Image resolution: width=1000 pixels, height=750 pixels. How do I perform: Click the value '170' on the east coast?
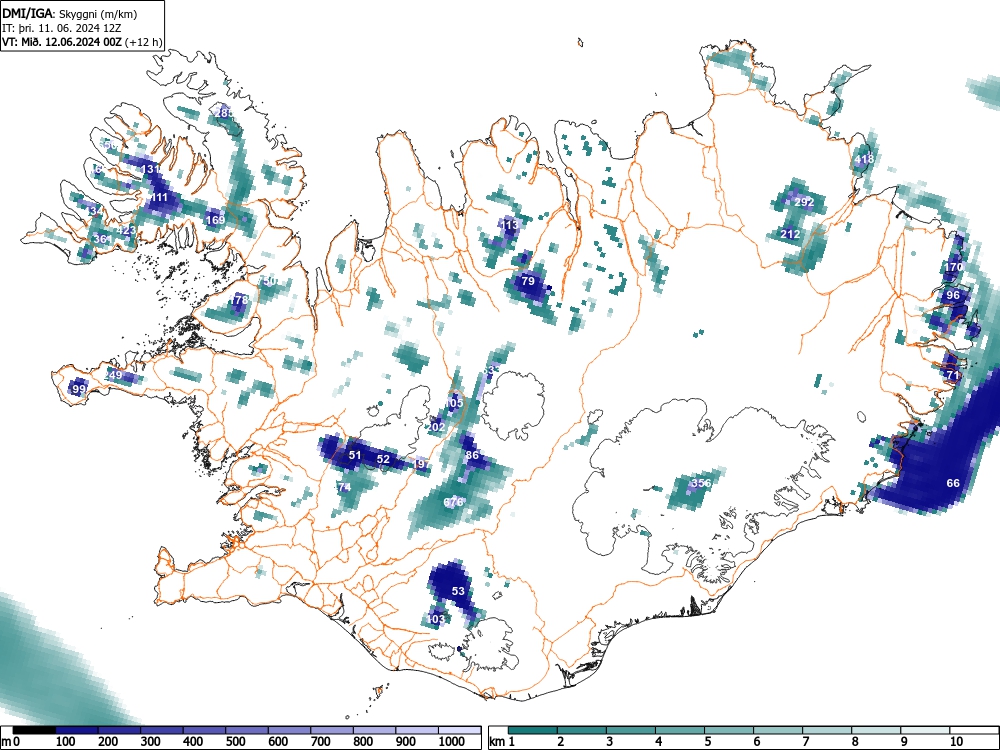(953, 267)
